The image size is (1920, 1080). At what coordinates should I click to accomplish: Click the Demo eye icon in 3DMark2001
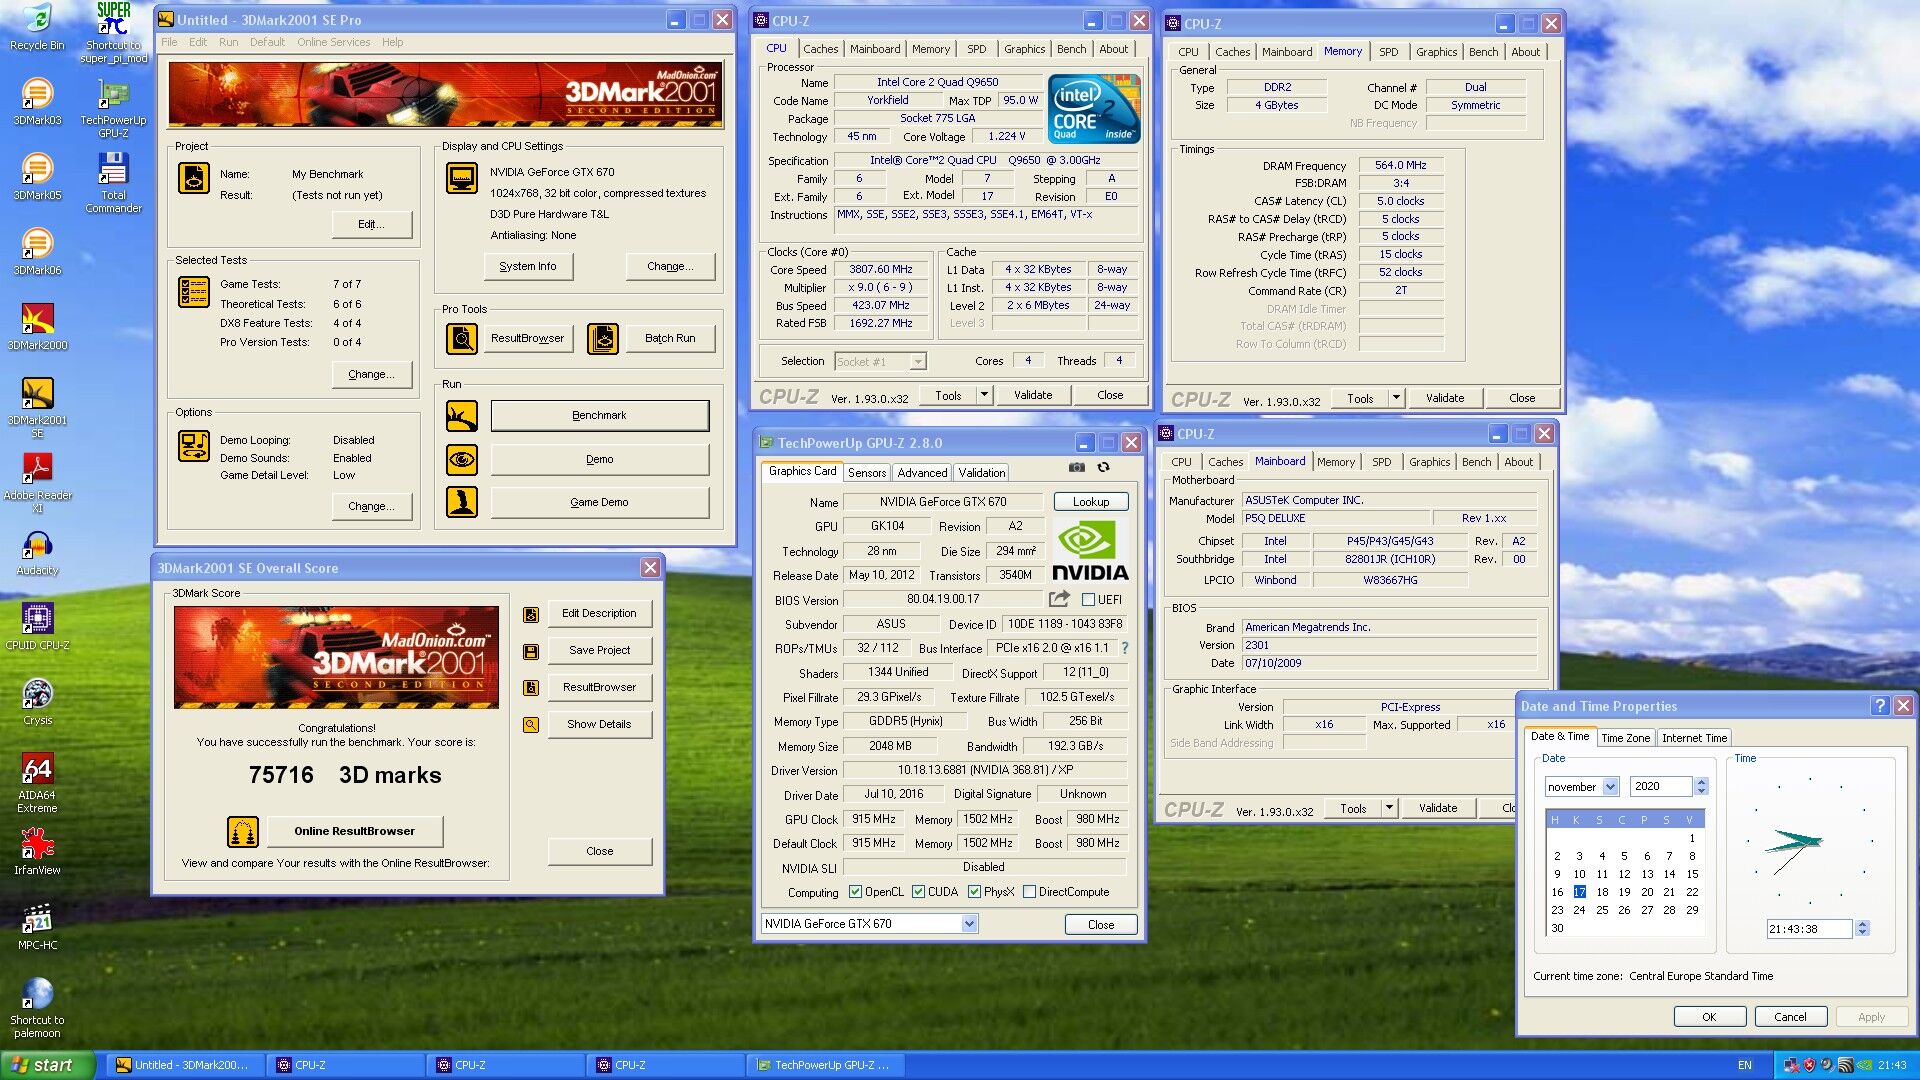[x=461, y=460]
